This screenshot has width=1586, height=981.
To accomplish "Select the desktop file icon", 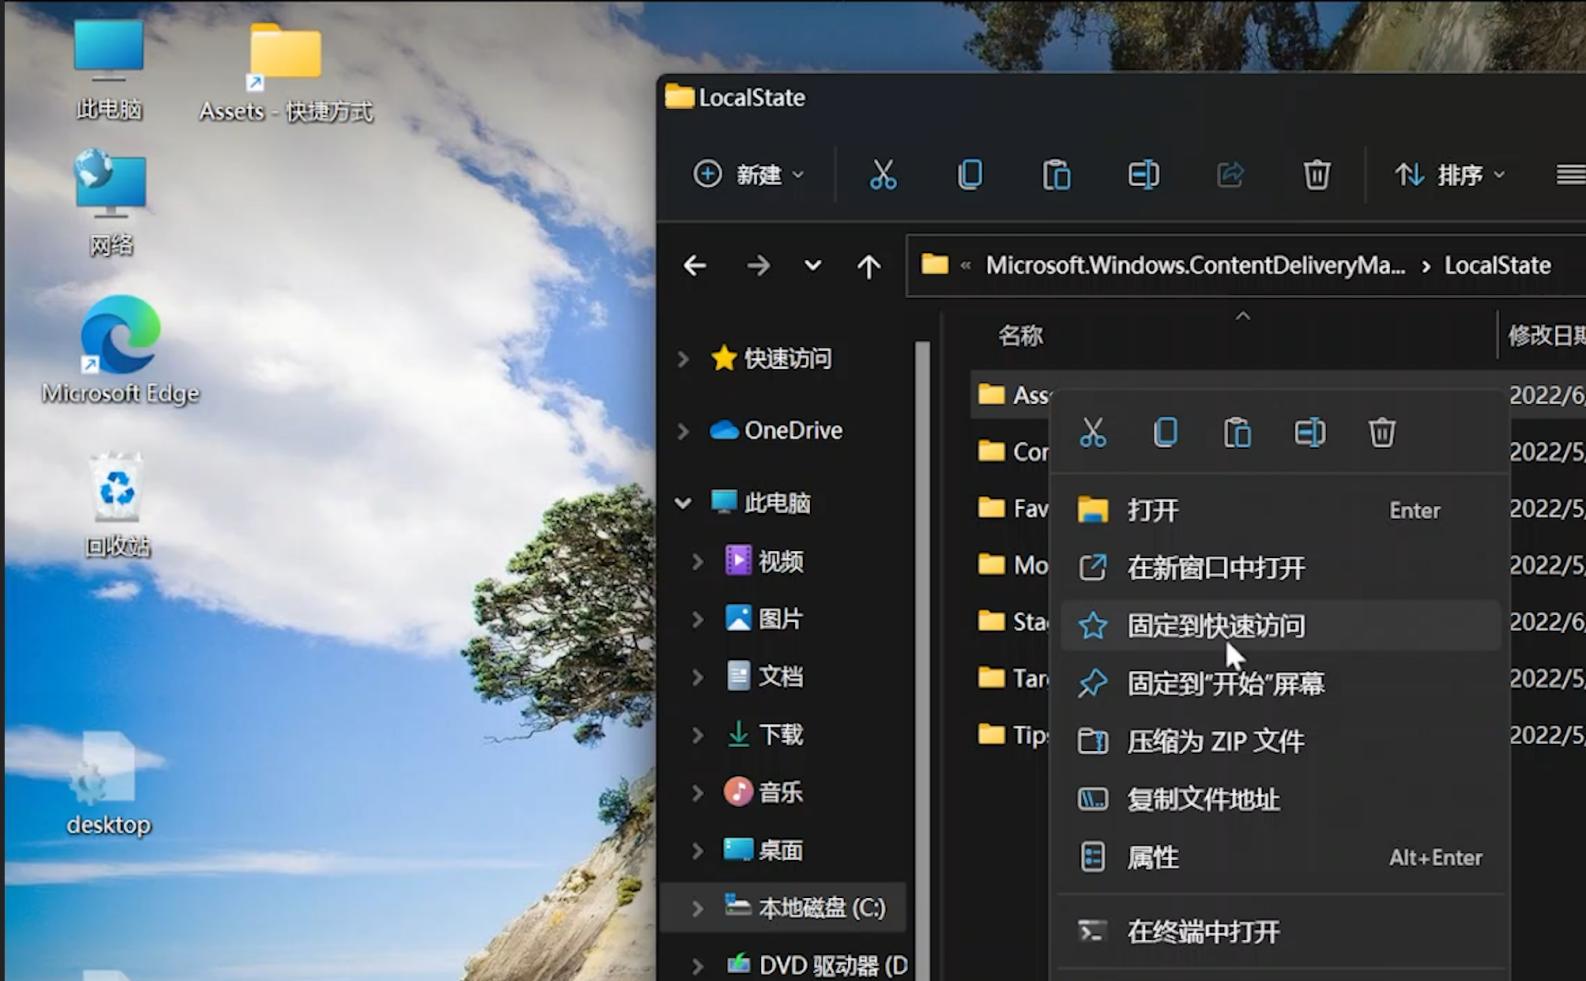I will [x=108, y=784].
